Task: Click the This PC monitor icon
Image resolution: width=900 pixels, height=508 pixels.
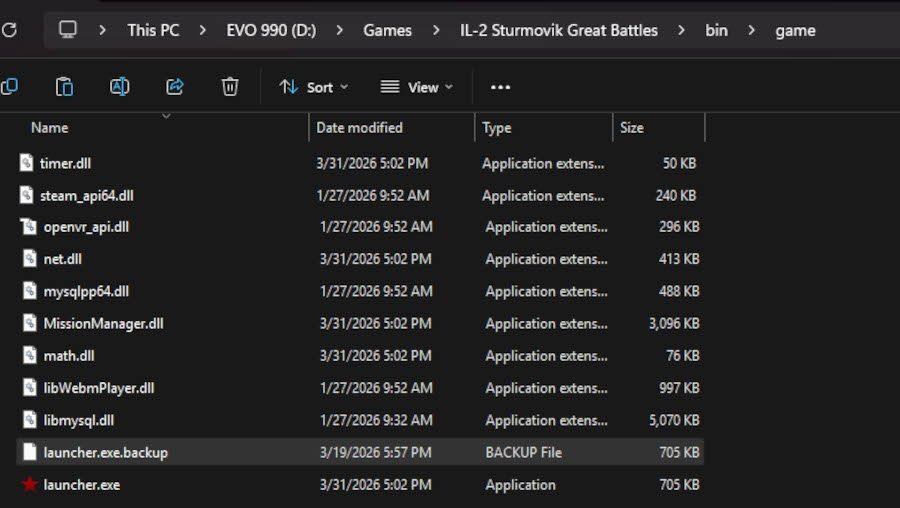Action: (x=68, y=30)
